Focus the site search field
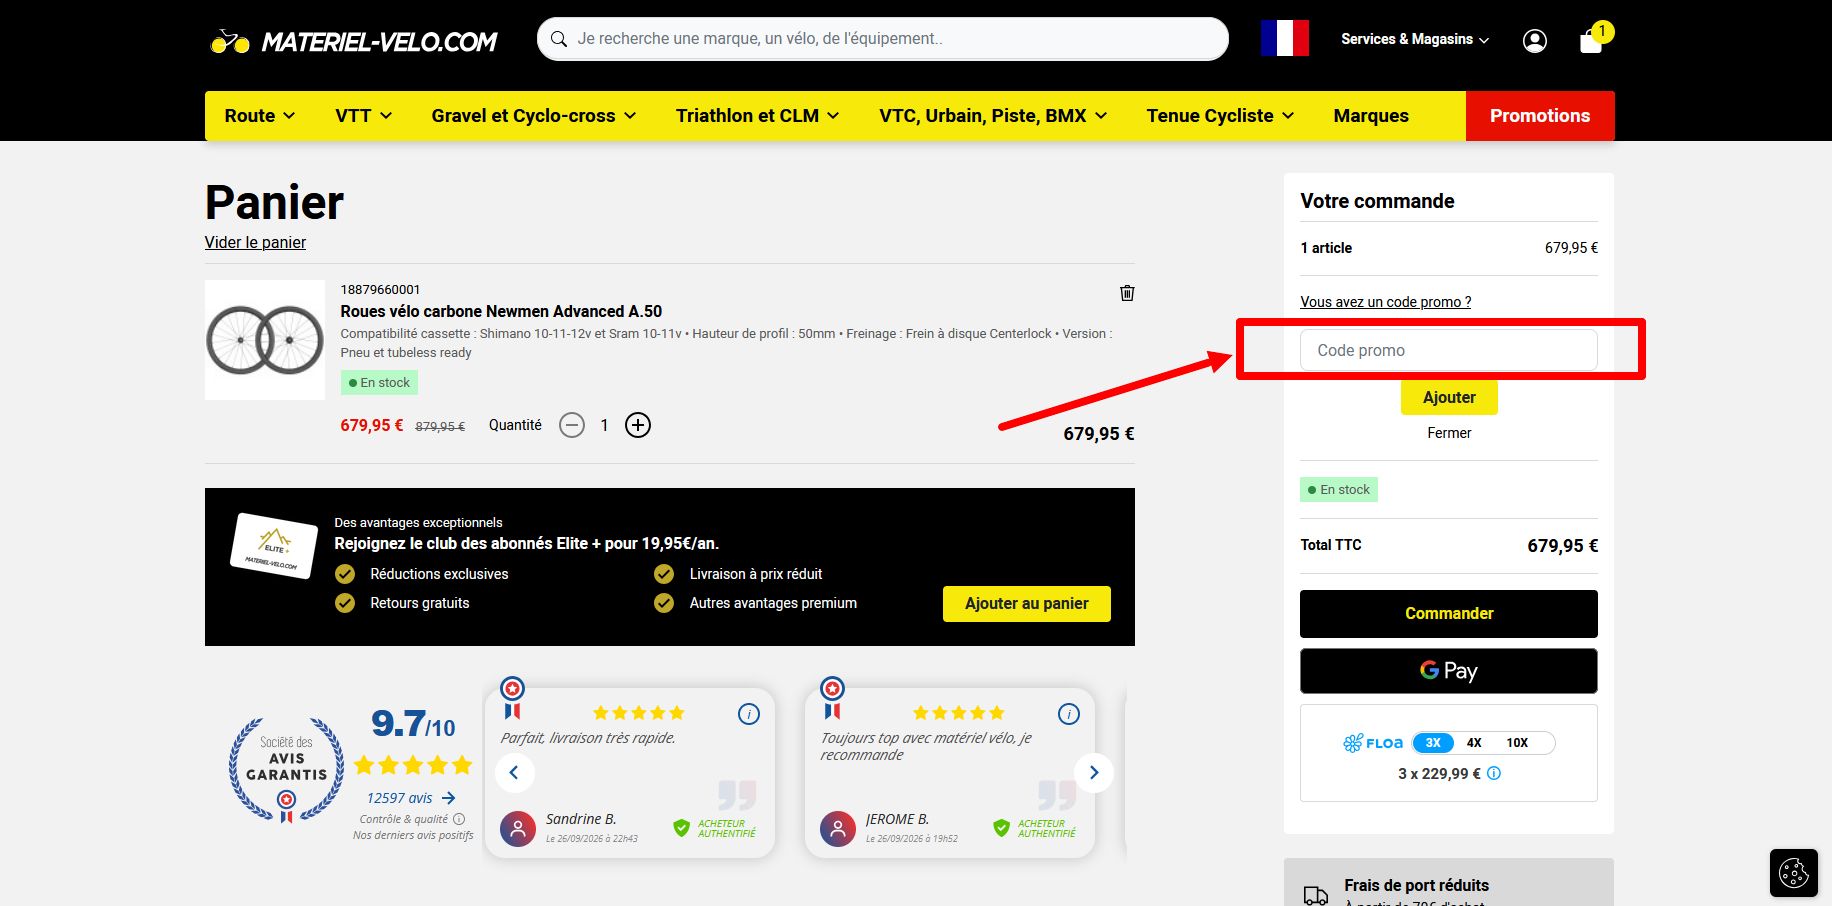 pyautogui.click(x=883, y=39)
